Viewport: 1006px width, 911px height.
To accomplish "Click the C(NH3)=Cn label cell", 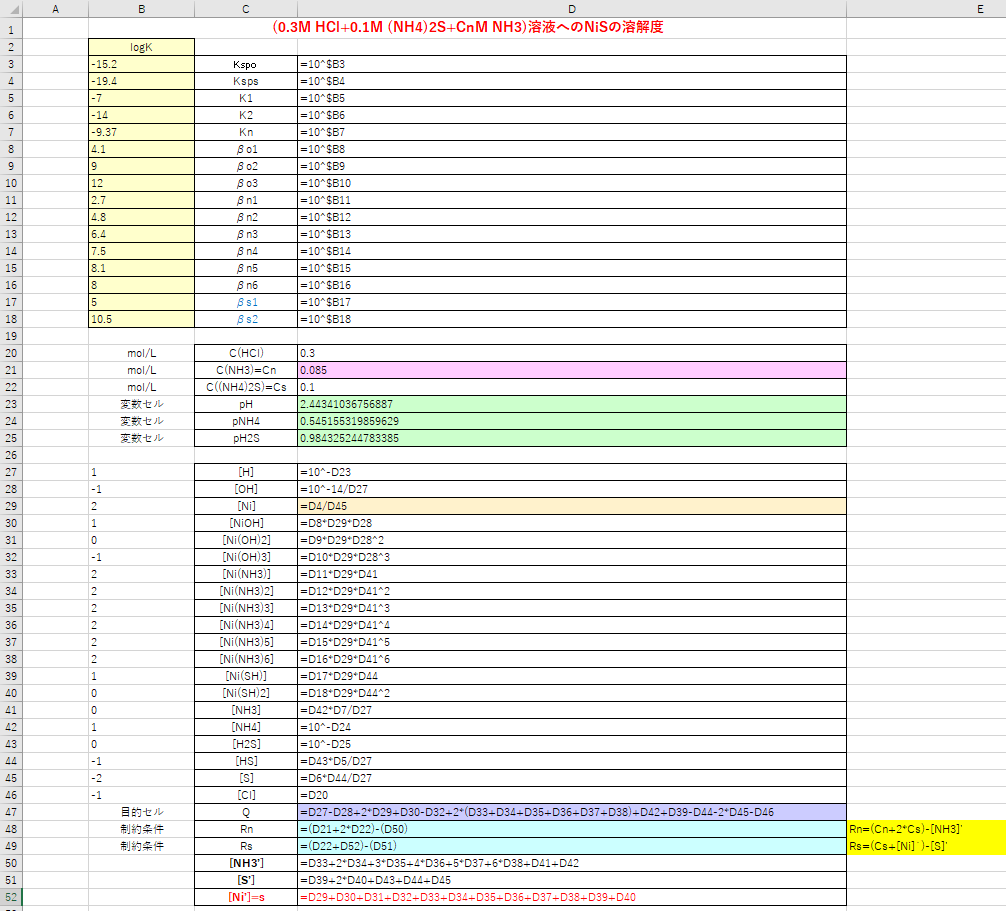I will tap(246, 370).
